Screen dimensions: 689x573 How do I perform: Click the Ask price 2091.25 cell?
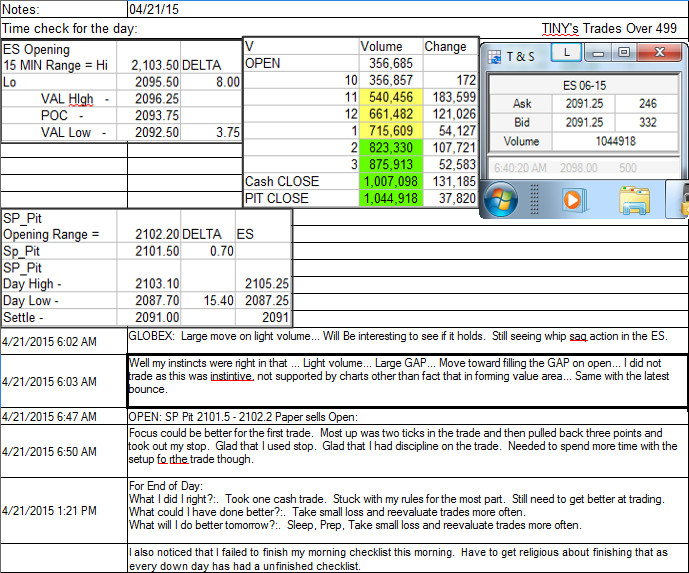coord(584,104)
